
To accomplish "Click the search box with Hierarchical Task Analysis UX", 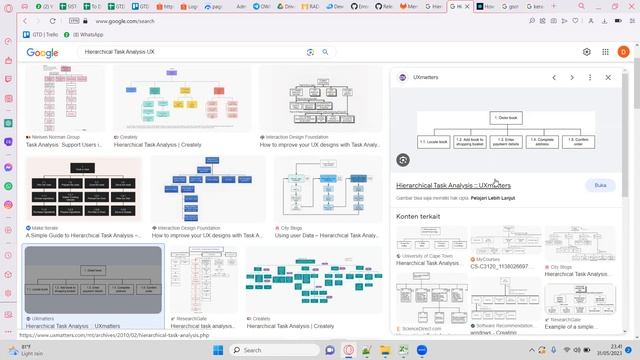I will [192, 52].
